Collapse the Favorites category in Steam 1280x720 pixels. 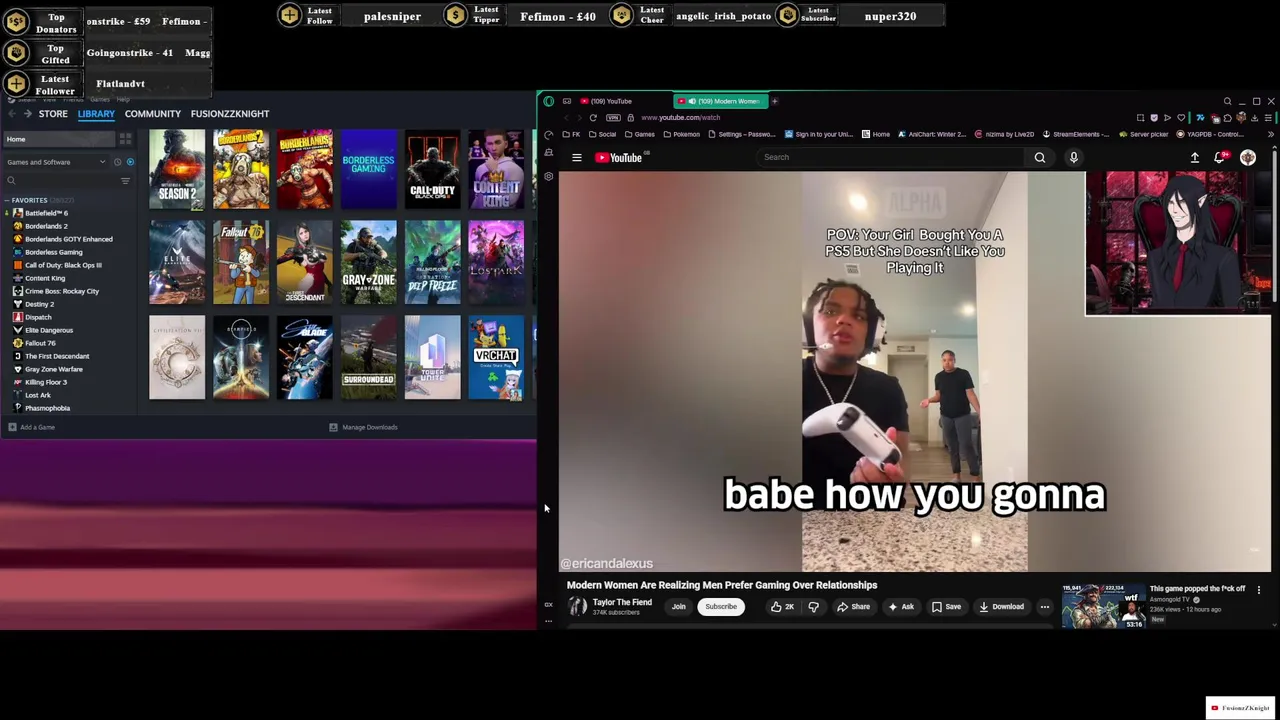[x=7, y=200]
